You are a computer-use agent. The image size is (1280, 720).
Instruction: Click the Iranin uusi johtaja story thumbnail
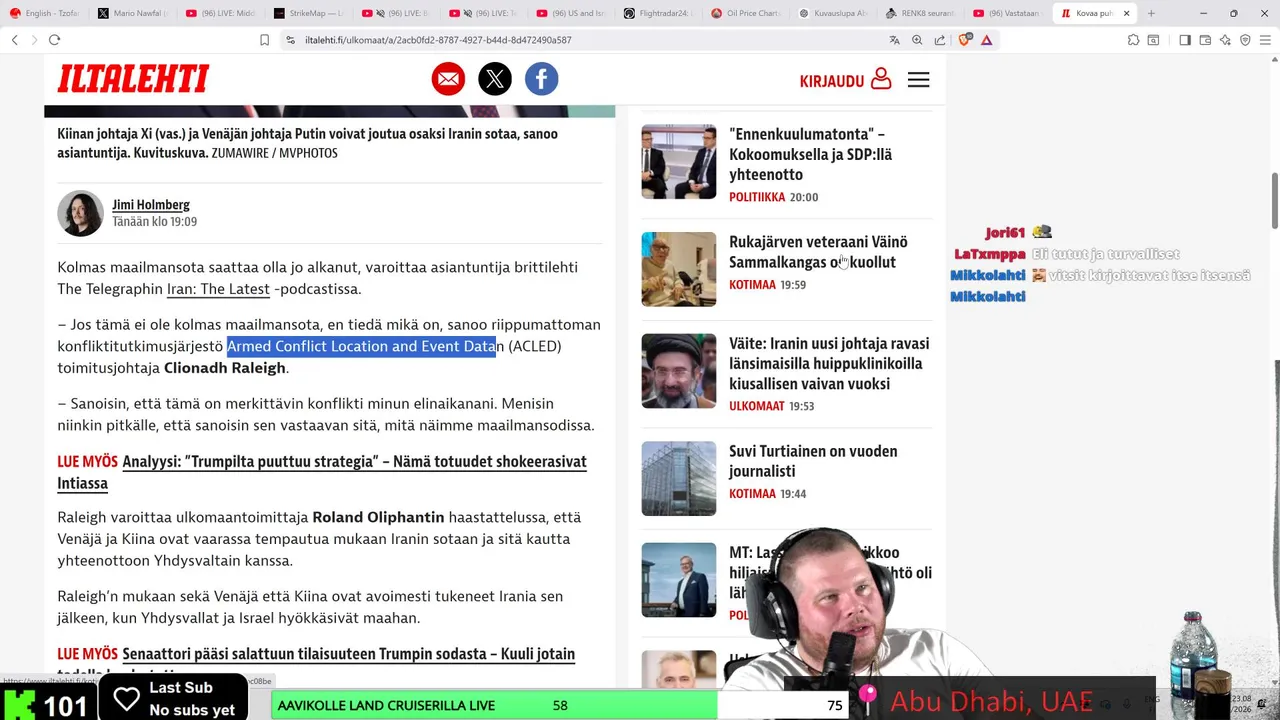(679, 371)
